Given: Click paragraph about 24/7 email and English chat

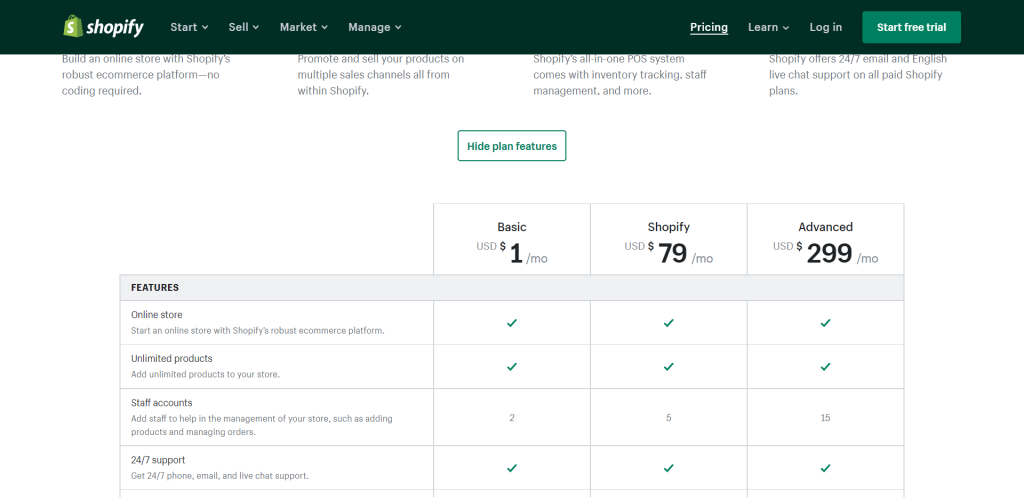Looking at the screenshot, I should click(x=857, y=75).
